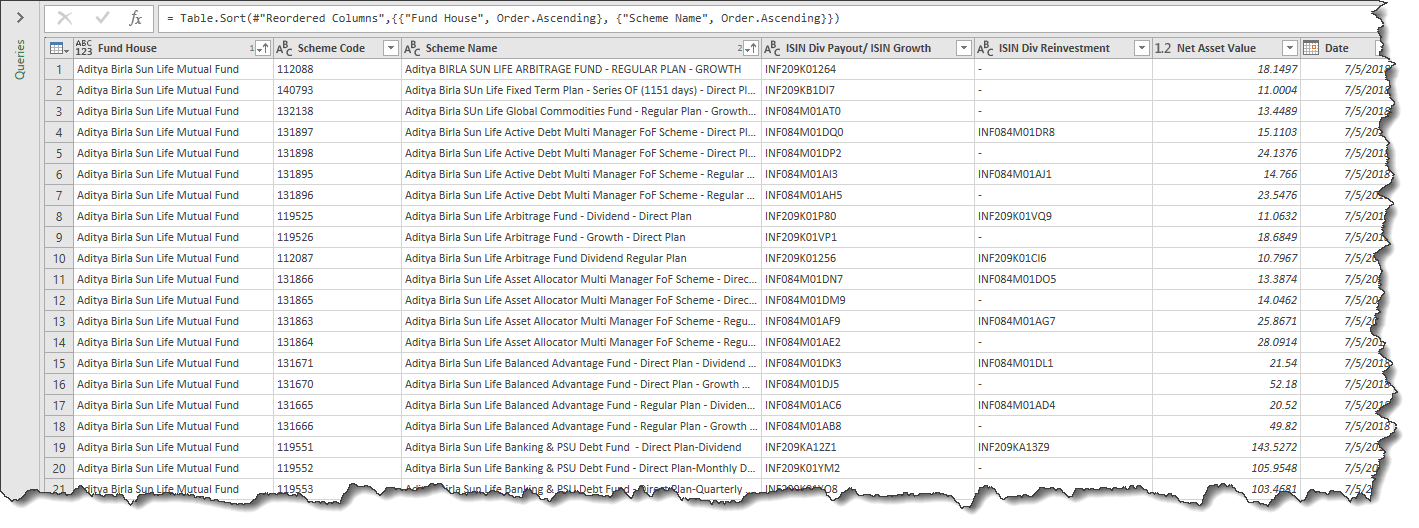This screenshot has width=1419, height=528.
Task: Click scheme code cell 119552
Action: click(x=337, y=468)
